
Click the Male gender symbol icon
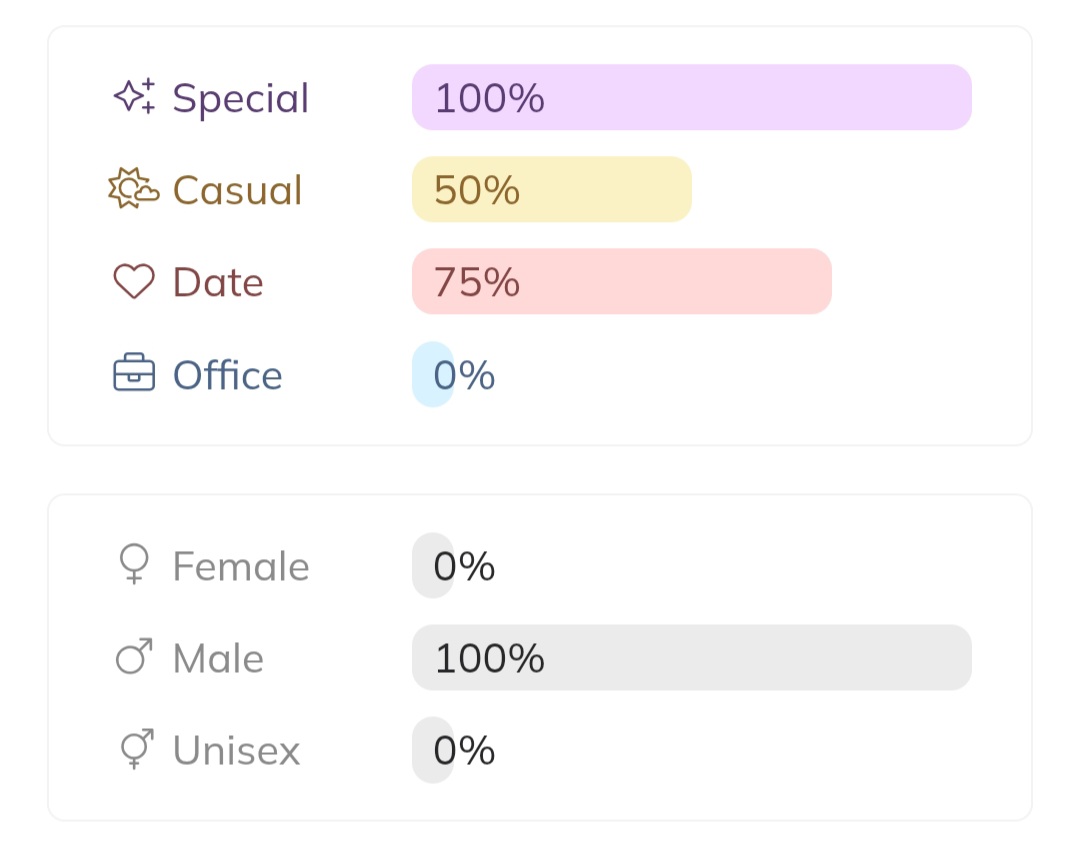coord(134,658)
